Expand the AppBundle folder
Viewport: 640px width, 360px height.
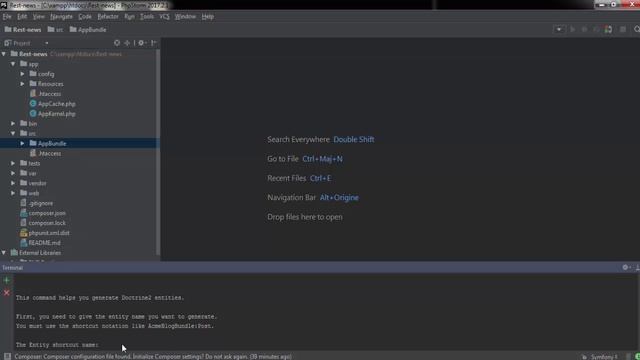(23, 143)
